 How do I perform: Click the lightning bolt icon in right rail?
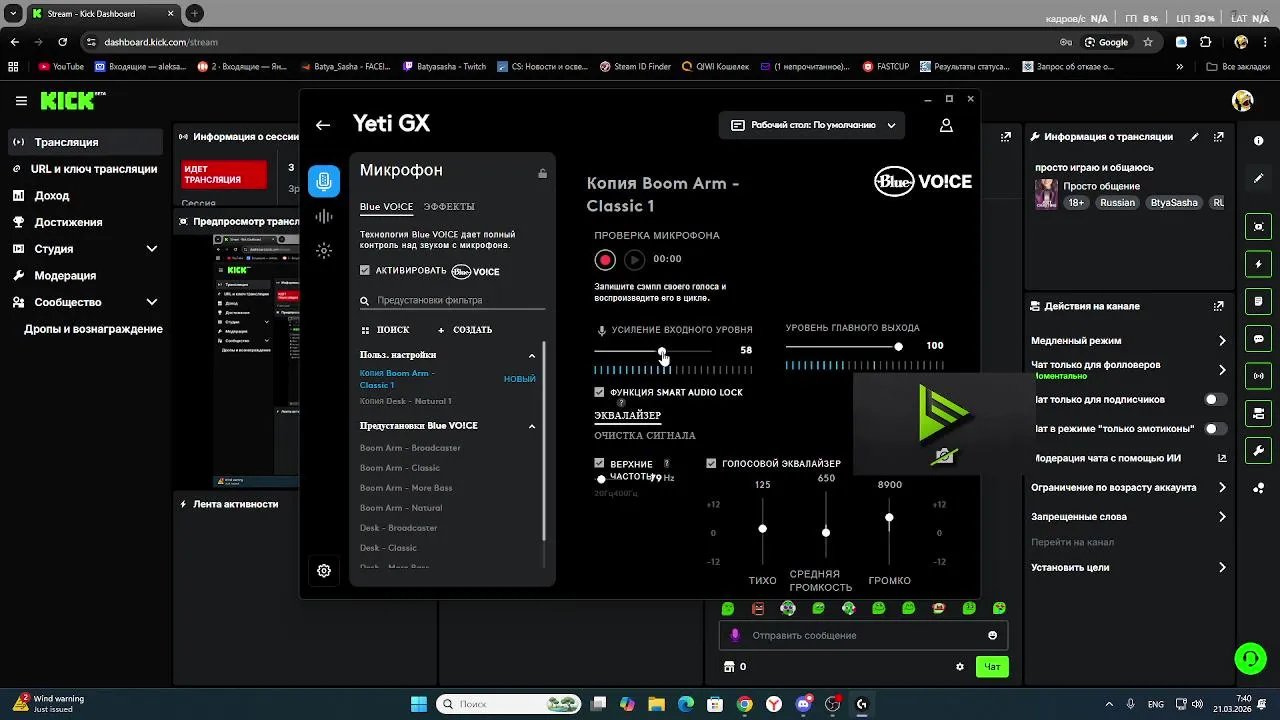[x=1258, y=264]
